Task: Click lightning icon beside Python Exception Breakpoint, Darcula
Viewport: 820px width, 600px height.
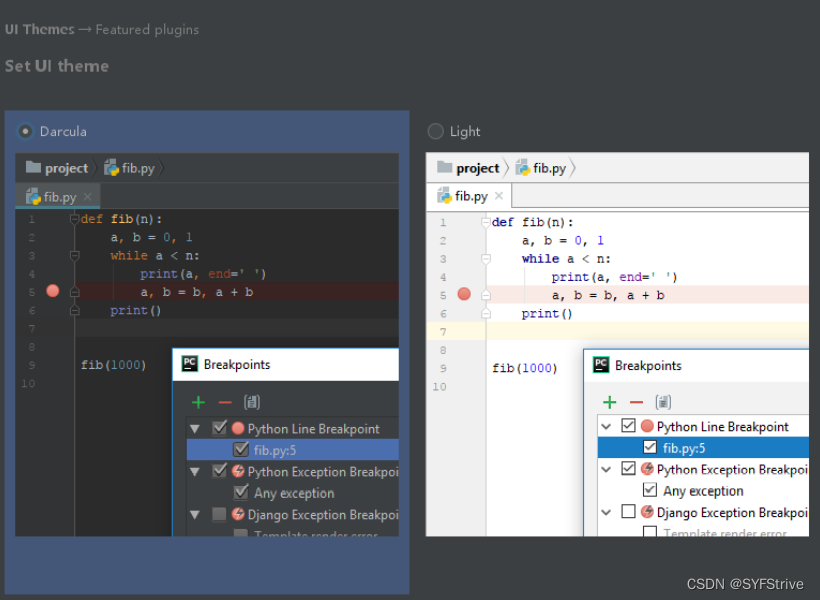Action: click(x=238, y=471)
